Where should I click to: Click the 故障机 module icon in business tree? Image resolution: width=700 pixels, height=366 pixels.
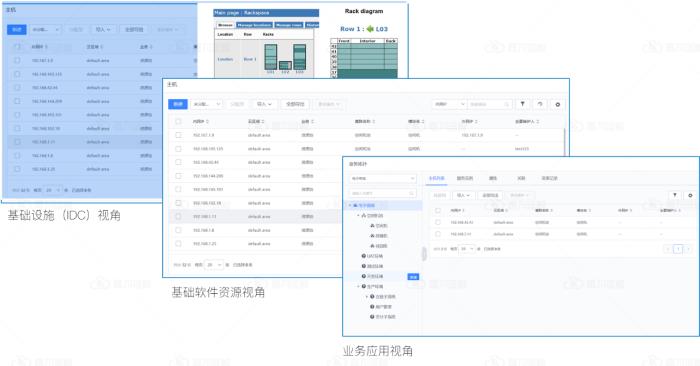click(x=372, y=236)
